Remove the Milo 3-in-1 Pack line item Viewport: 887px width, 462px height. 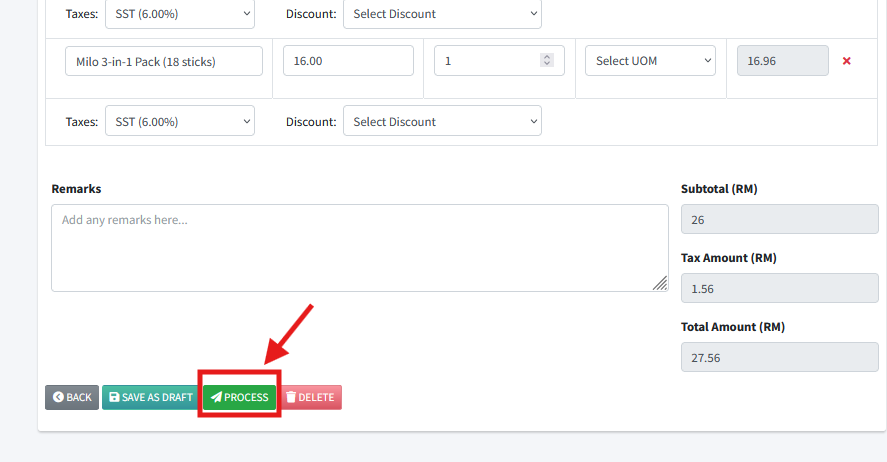(x=847, y=61)
